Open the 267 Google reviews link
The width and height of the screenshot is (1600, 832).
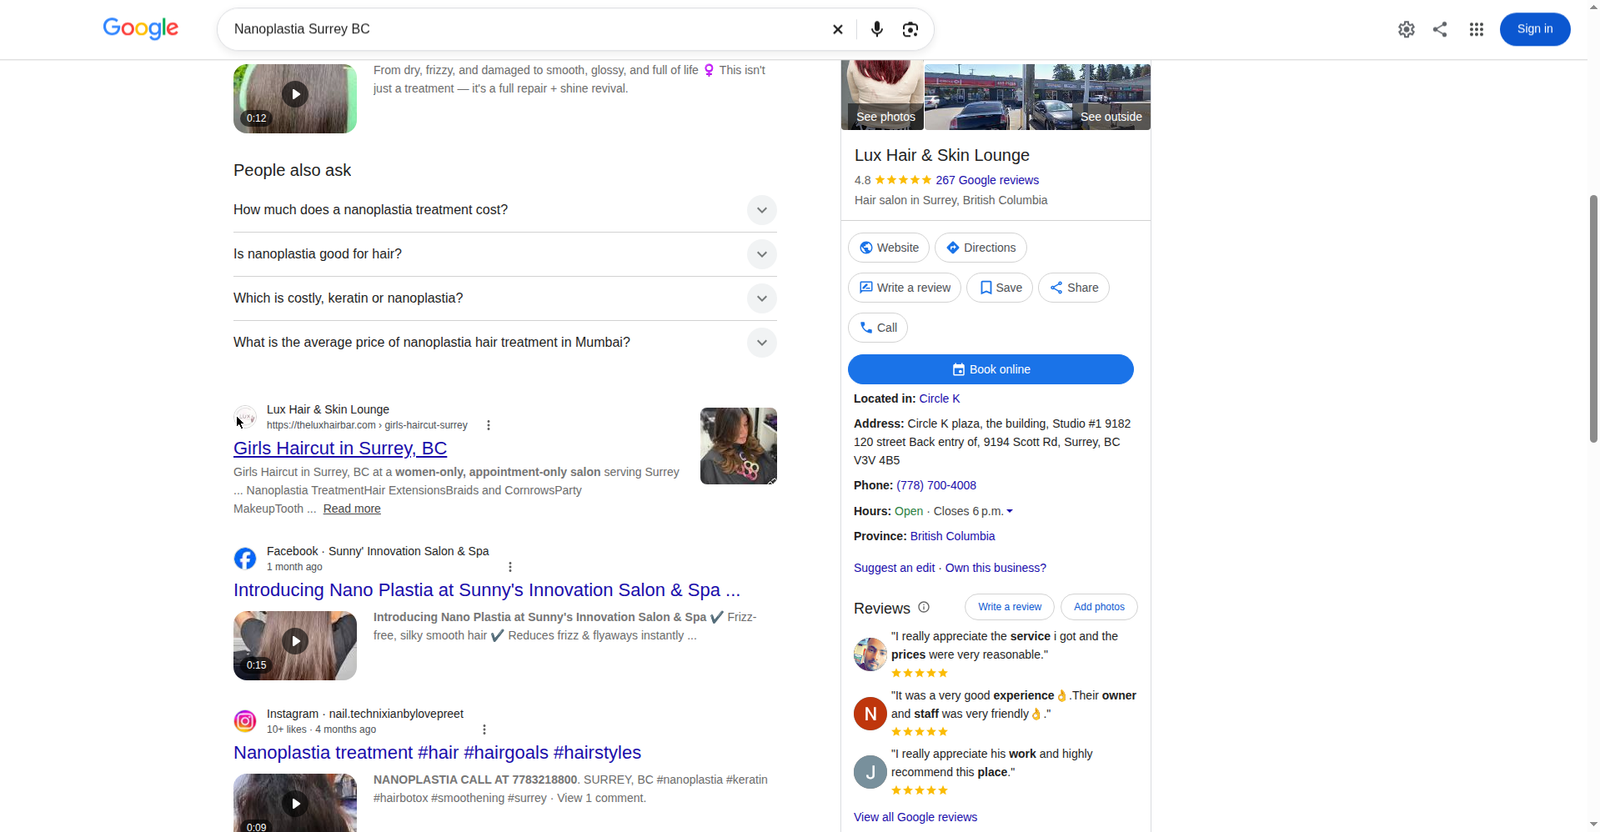click(987, 180)
